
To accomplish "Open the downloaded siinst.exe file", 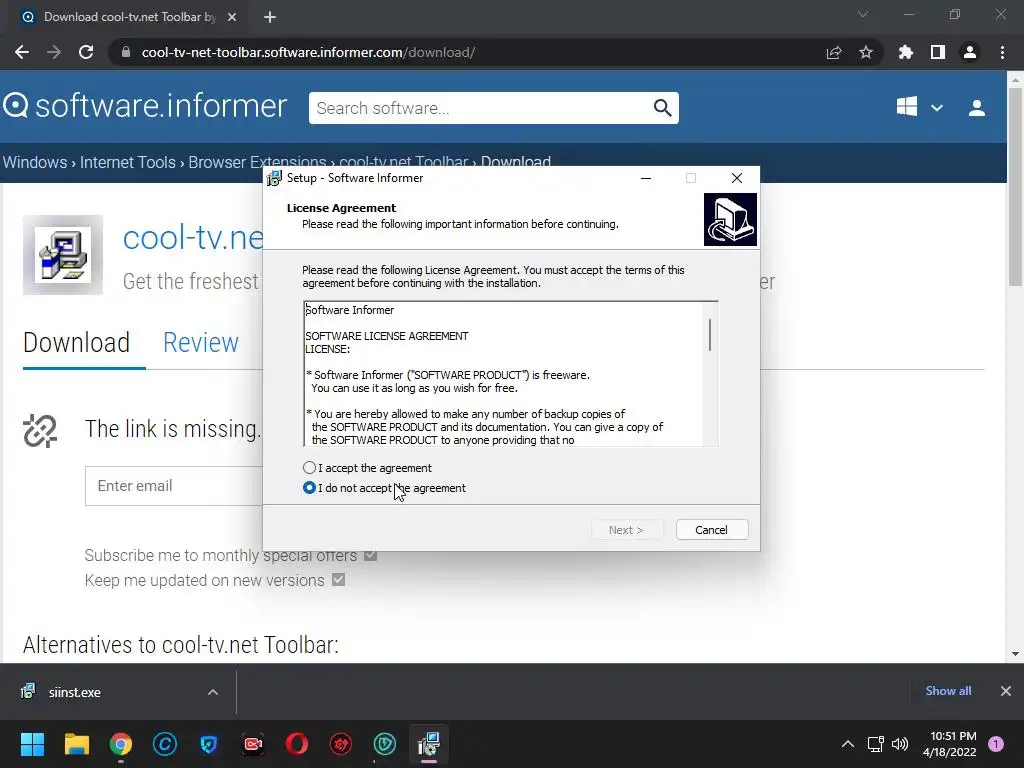I will 74,692.
